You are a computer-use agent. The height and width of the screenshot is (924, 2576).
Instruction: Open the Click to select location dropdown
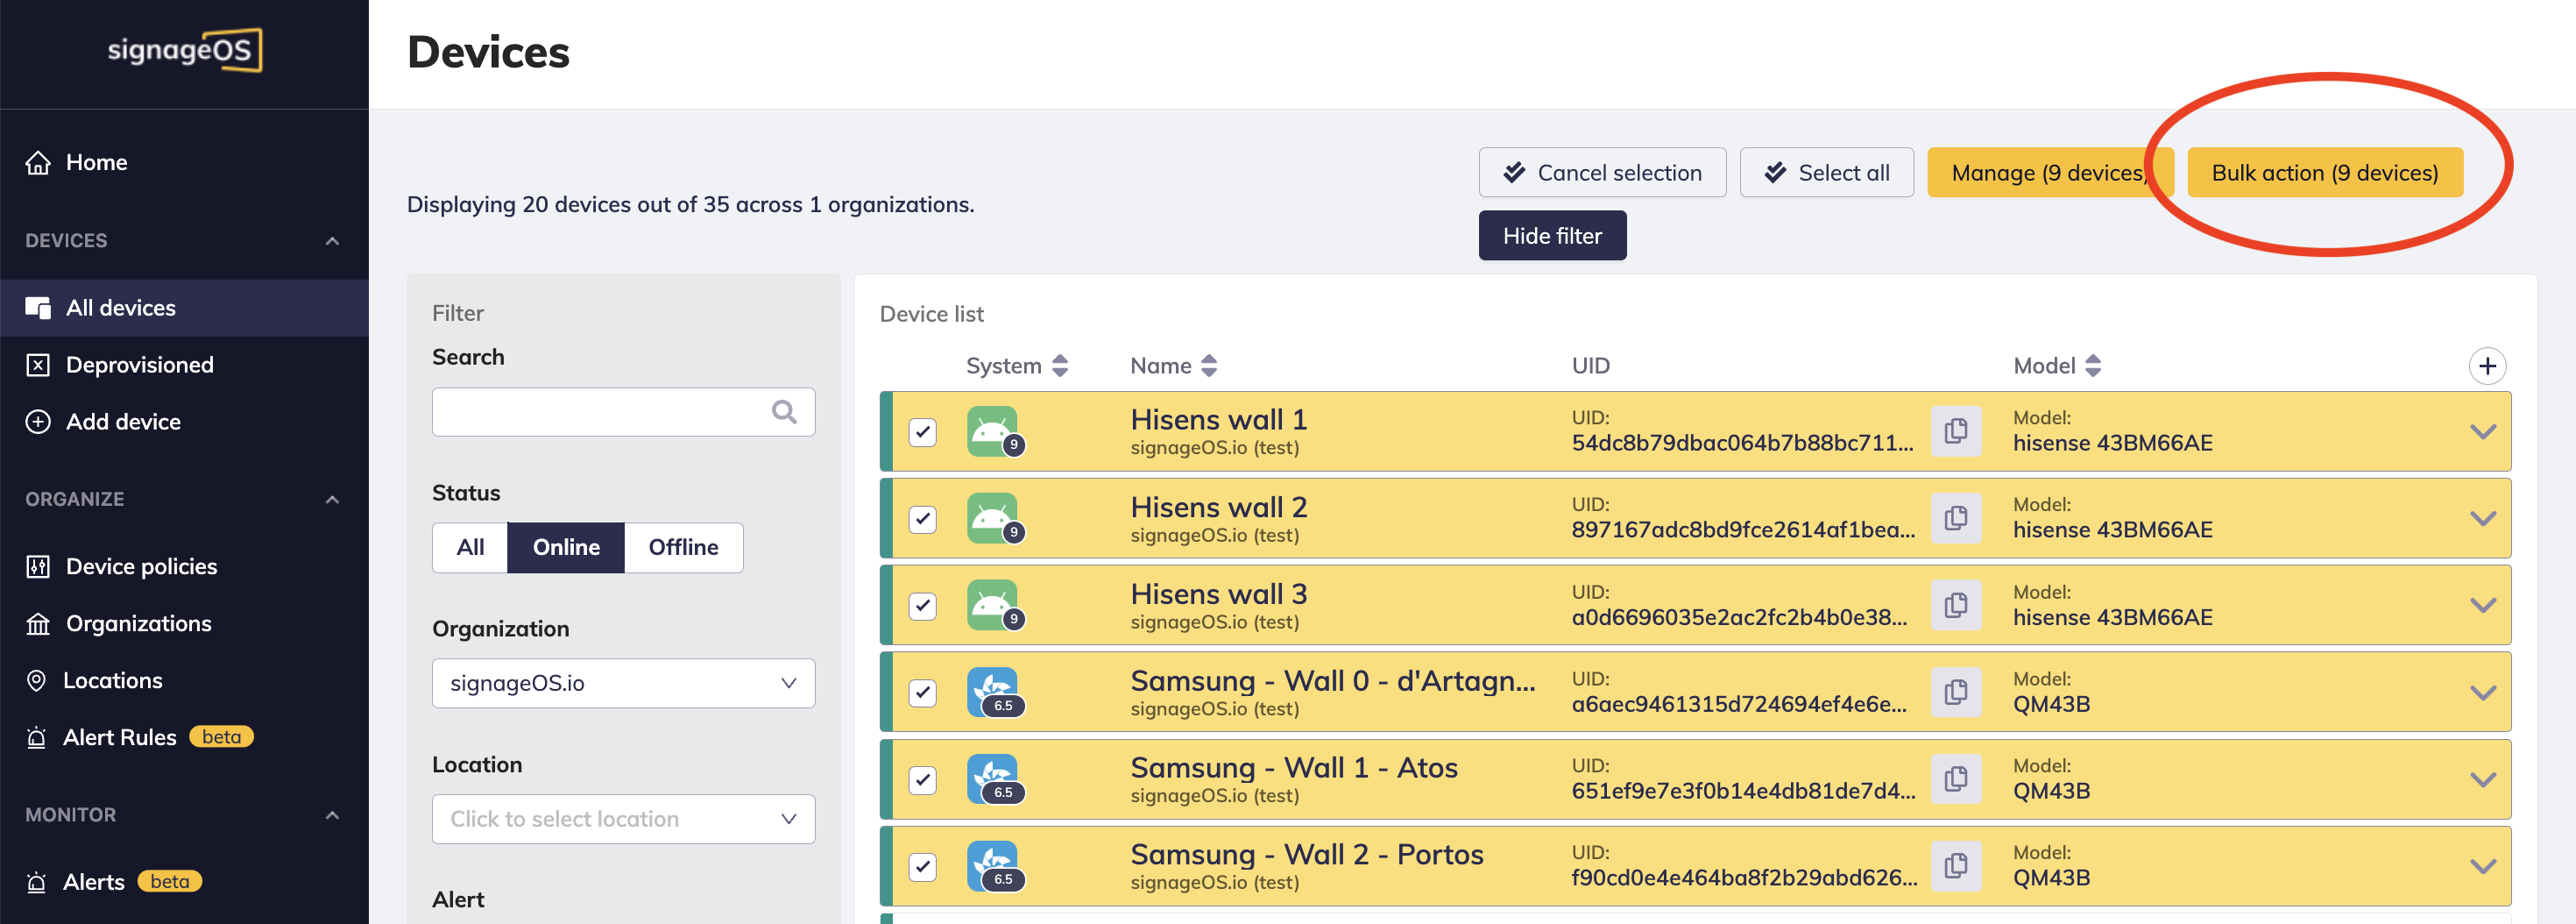(623, 819)
